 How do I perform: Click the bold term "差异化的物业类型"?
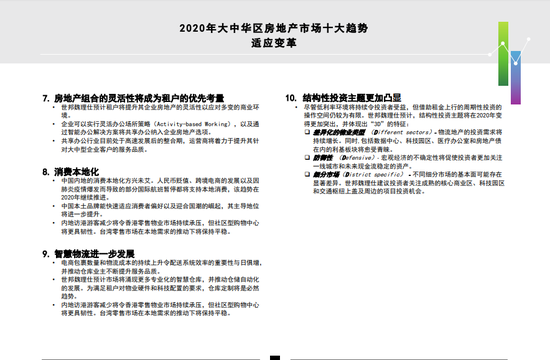coord(339,132)
